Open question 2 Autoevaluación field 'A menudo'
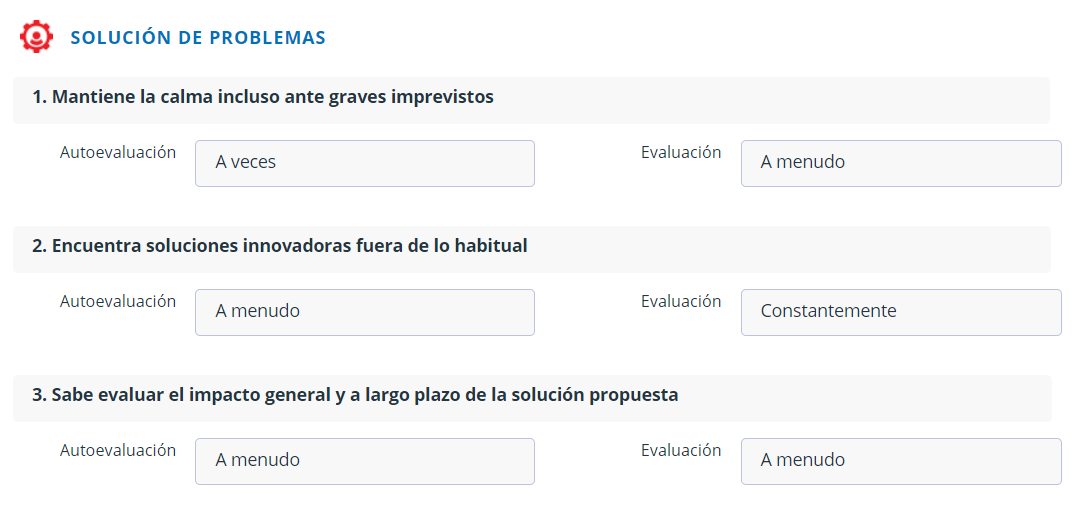The image size is (1080, 511). coord(364,312)
